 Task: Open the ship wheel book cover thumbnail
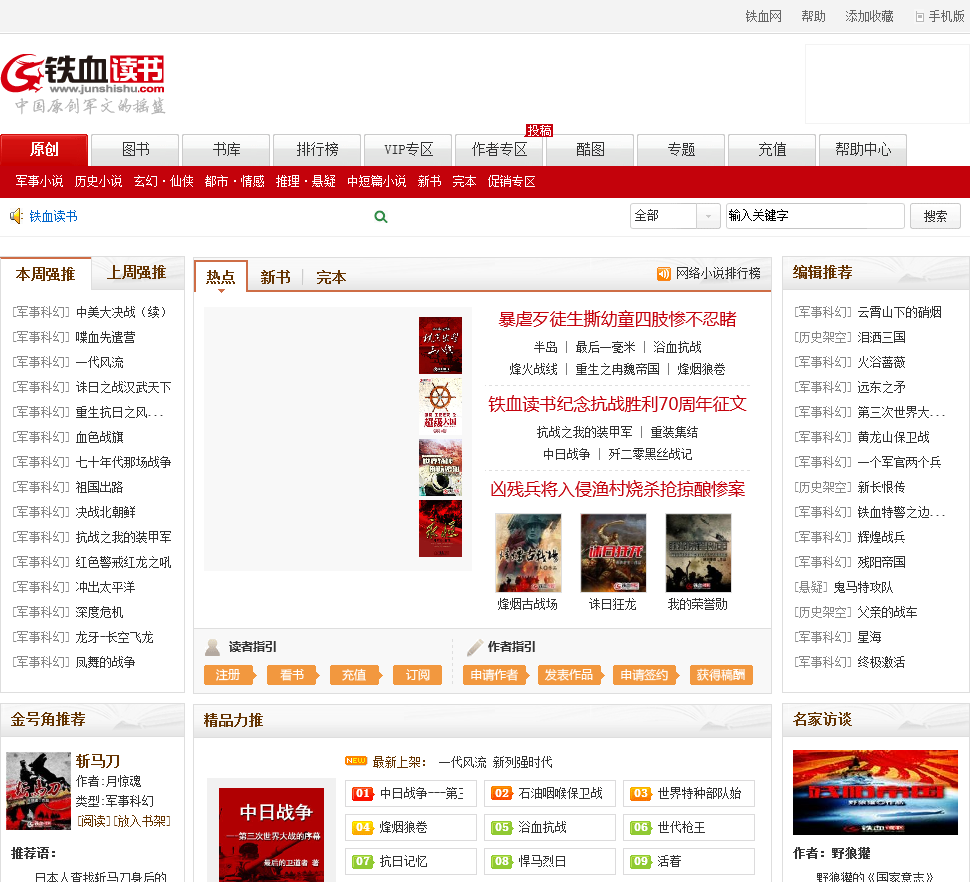coord(440,406)
